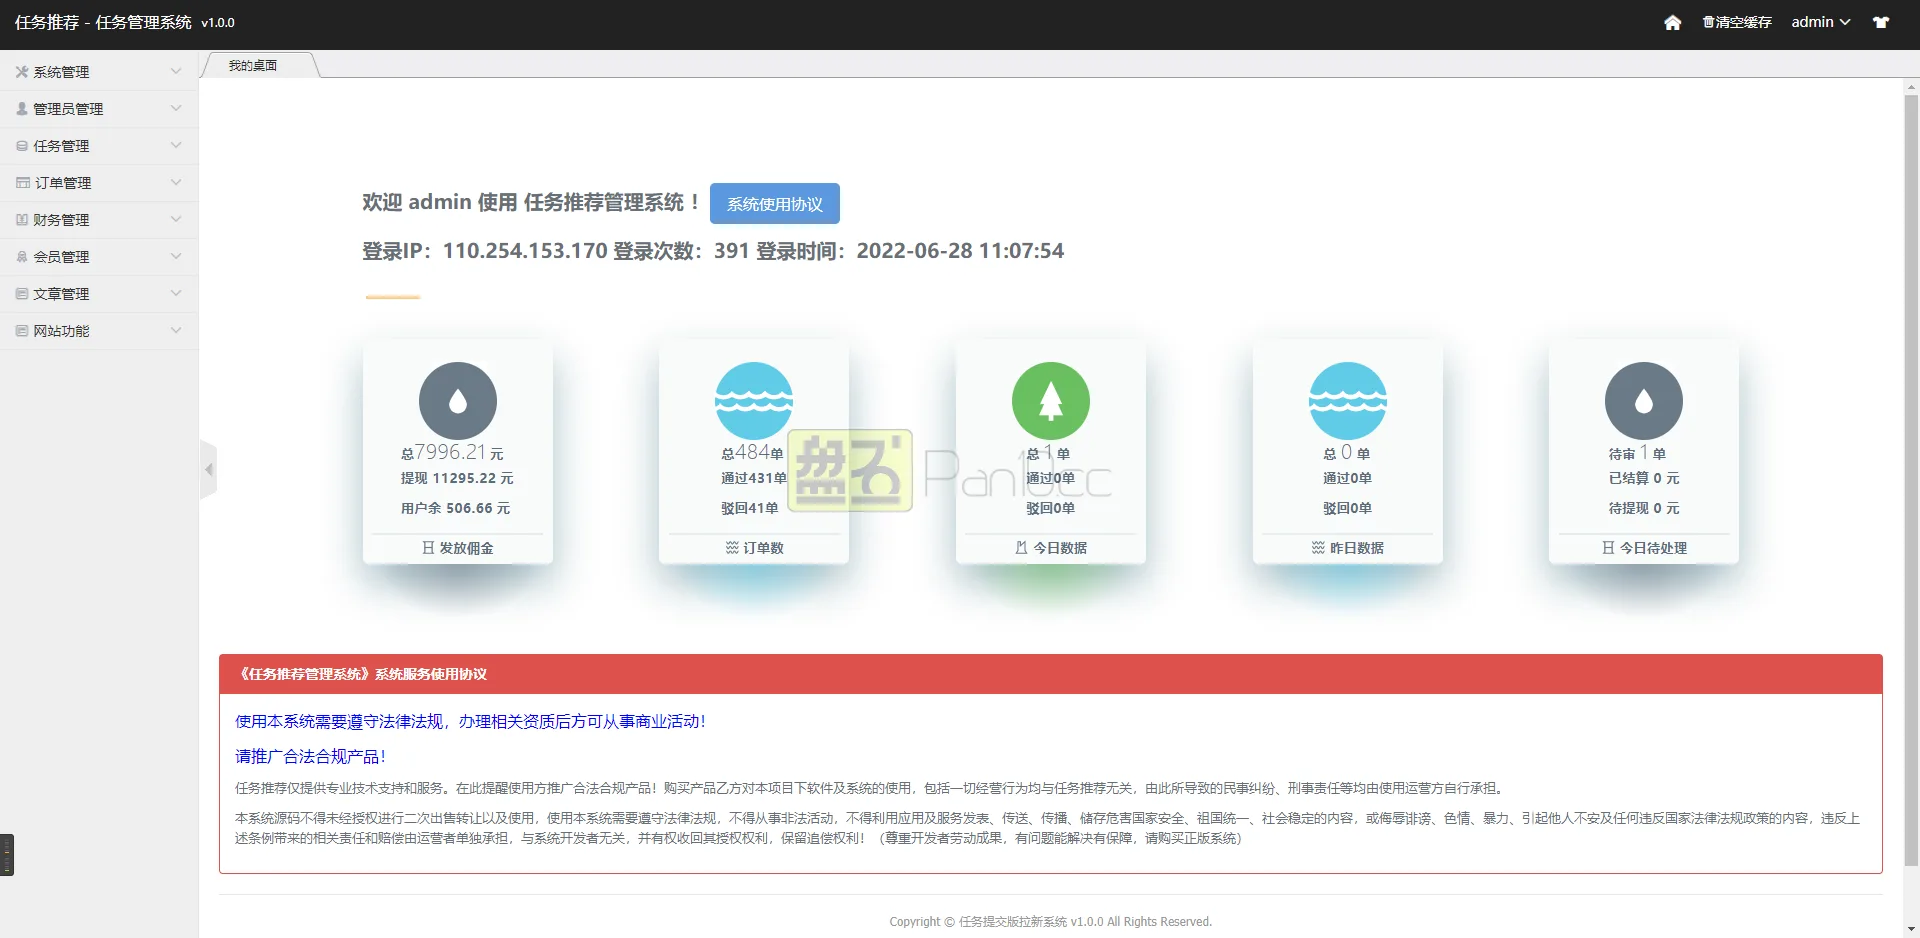Click the document icon beside 文章管理
The width and height of the screenshot is (1920, 938).
click(x=20, y=293)
